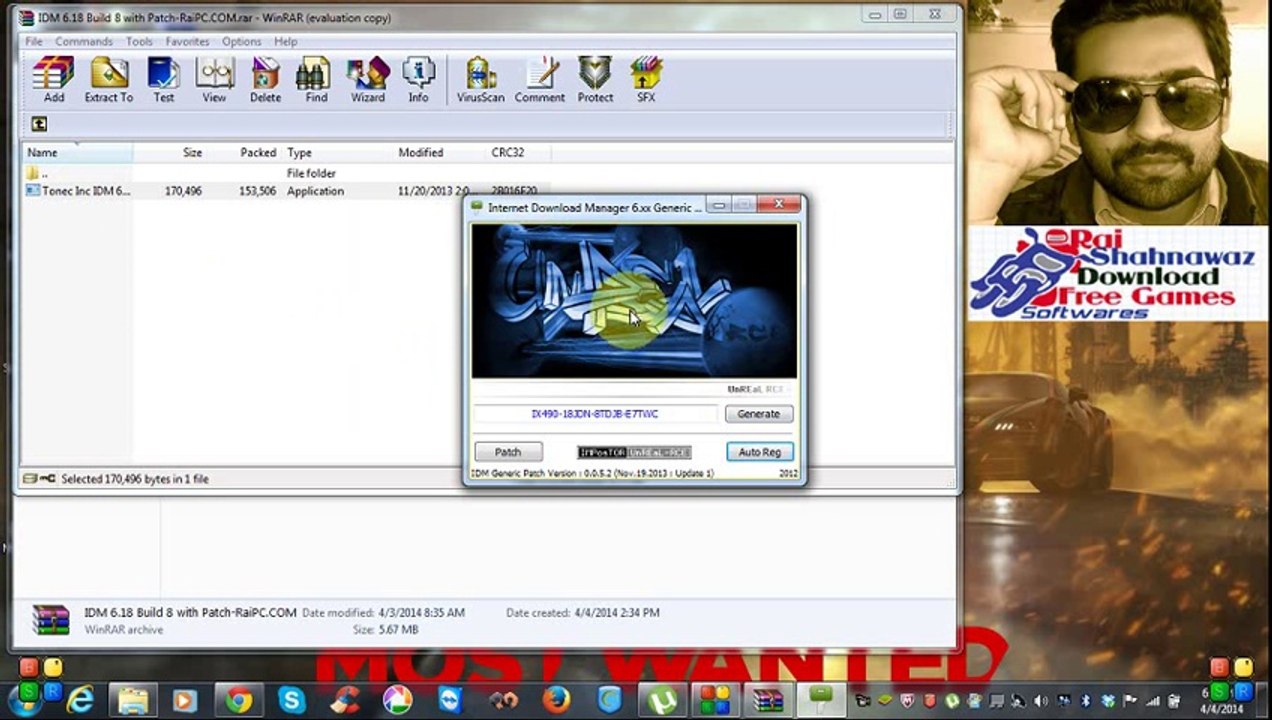Open the Favorites menu
Screen dimensions: 1272x720
coord(187,42)
